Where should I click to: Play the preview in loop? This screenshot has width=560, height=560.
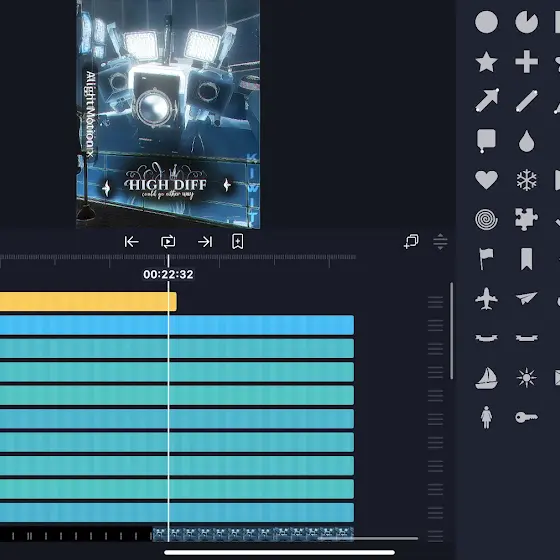coord(168,242)
